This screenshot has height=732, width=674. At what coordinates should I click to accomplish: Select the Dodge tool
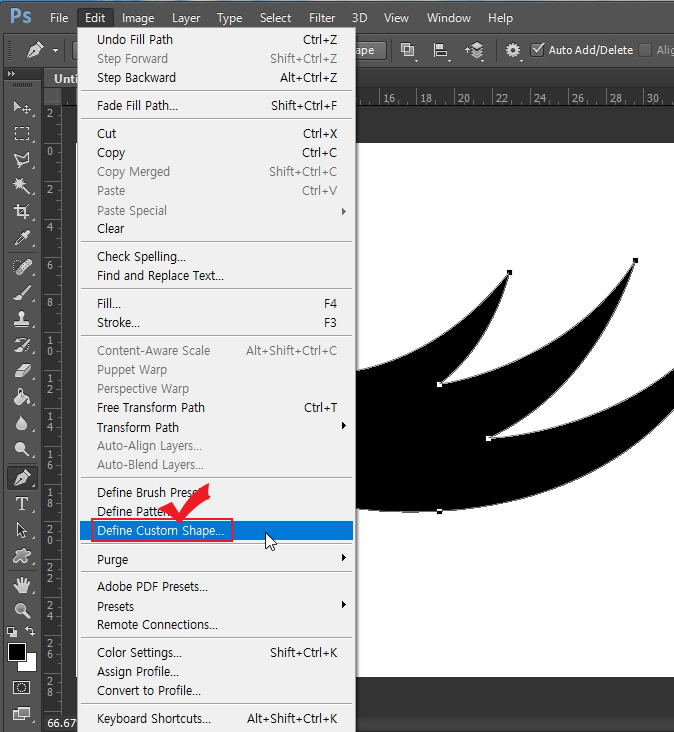21,449
